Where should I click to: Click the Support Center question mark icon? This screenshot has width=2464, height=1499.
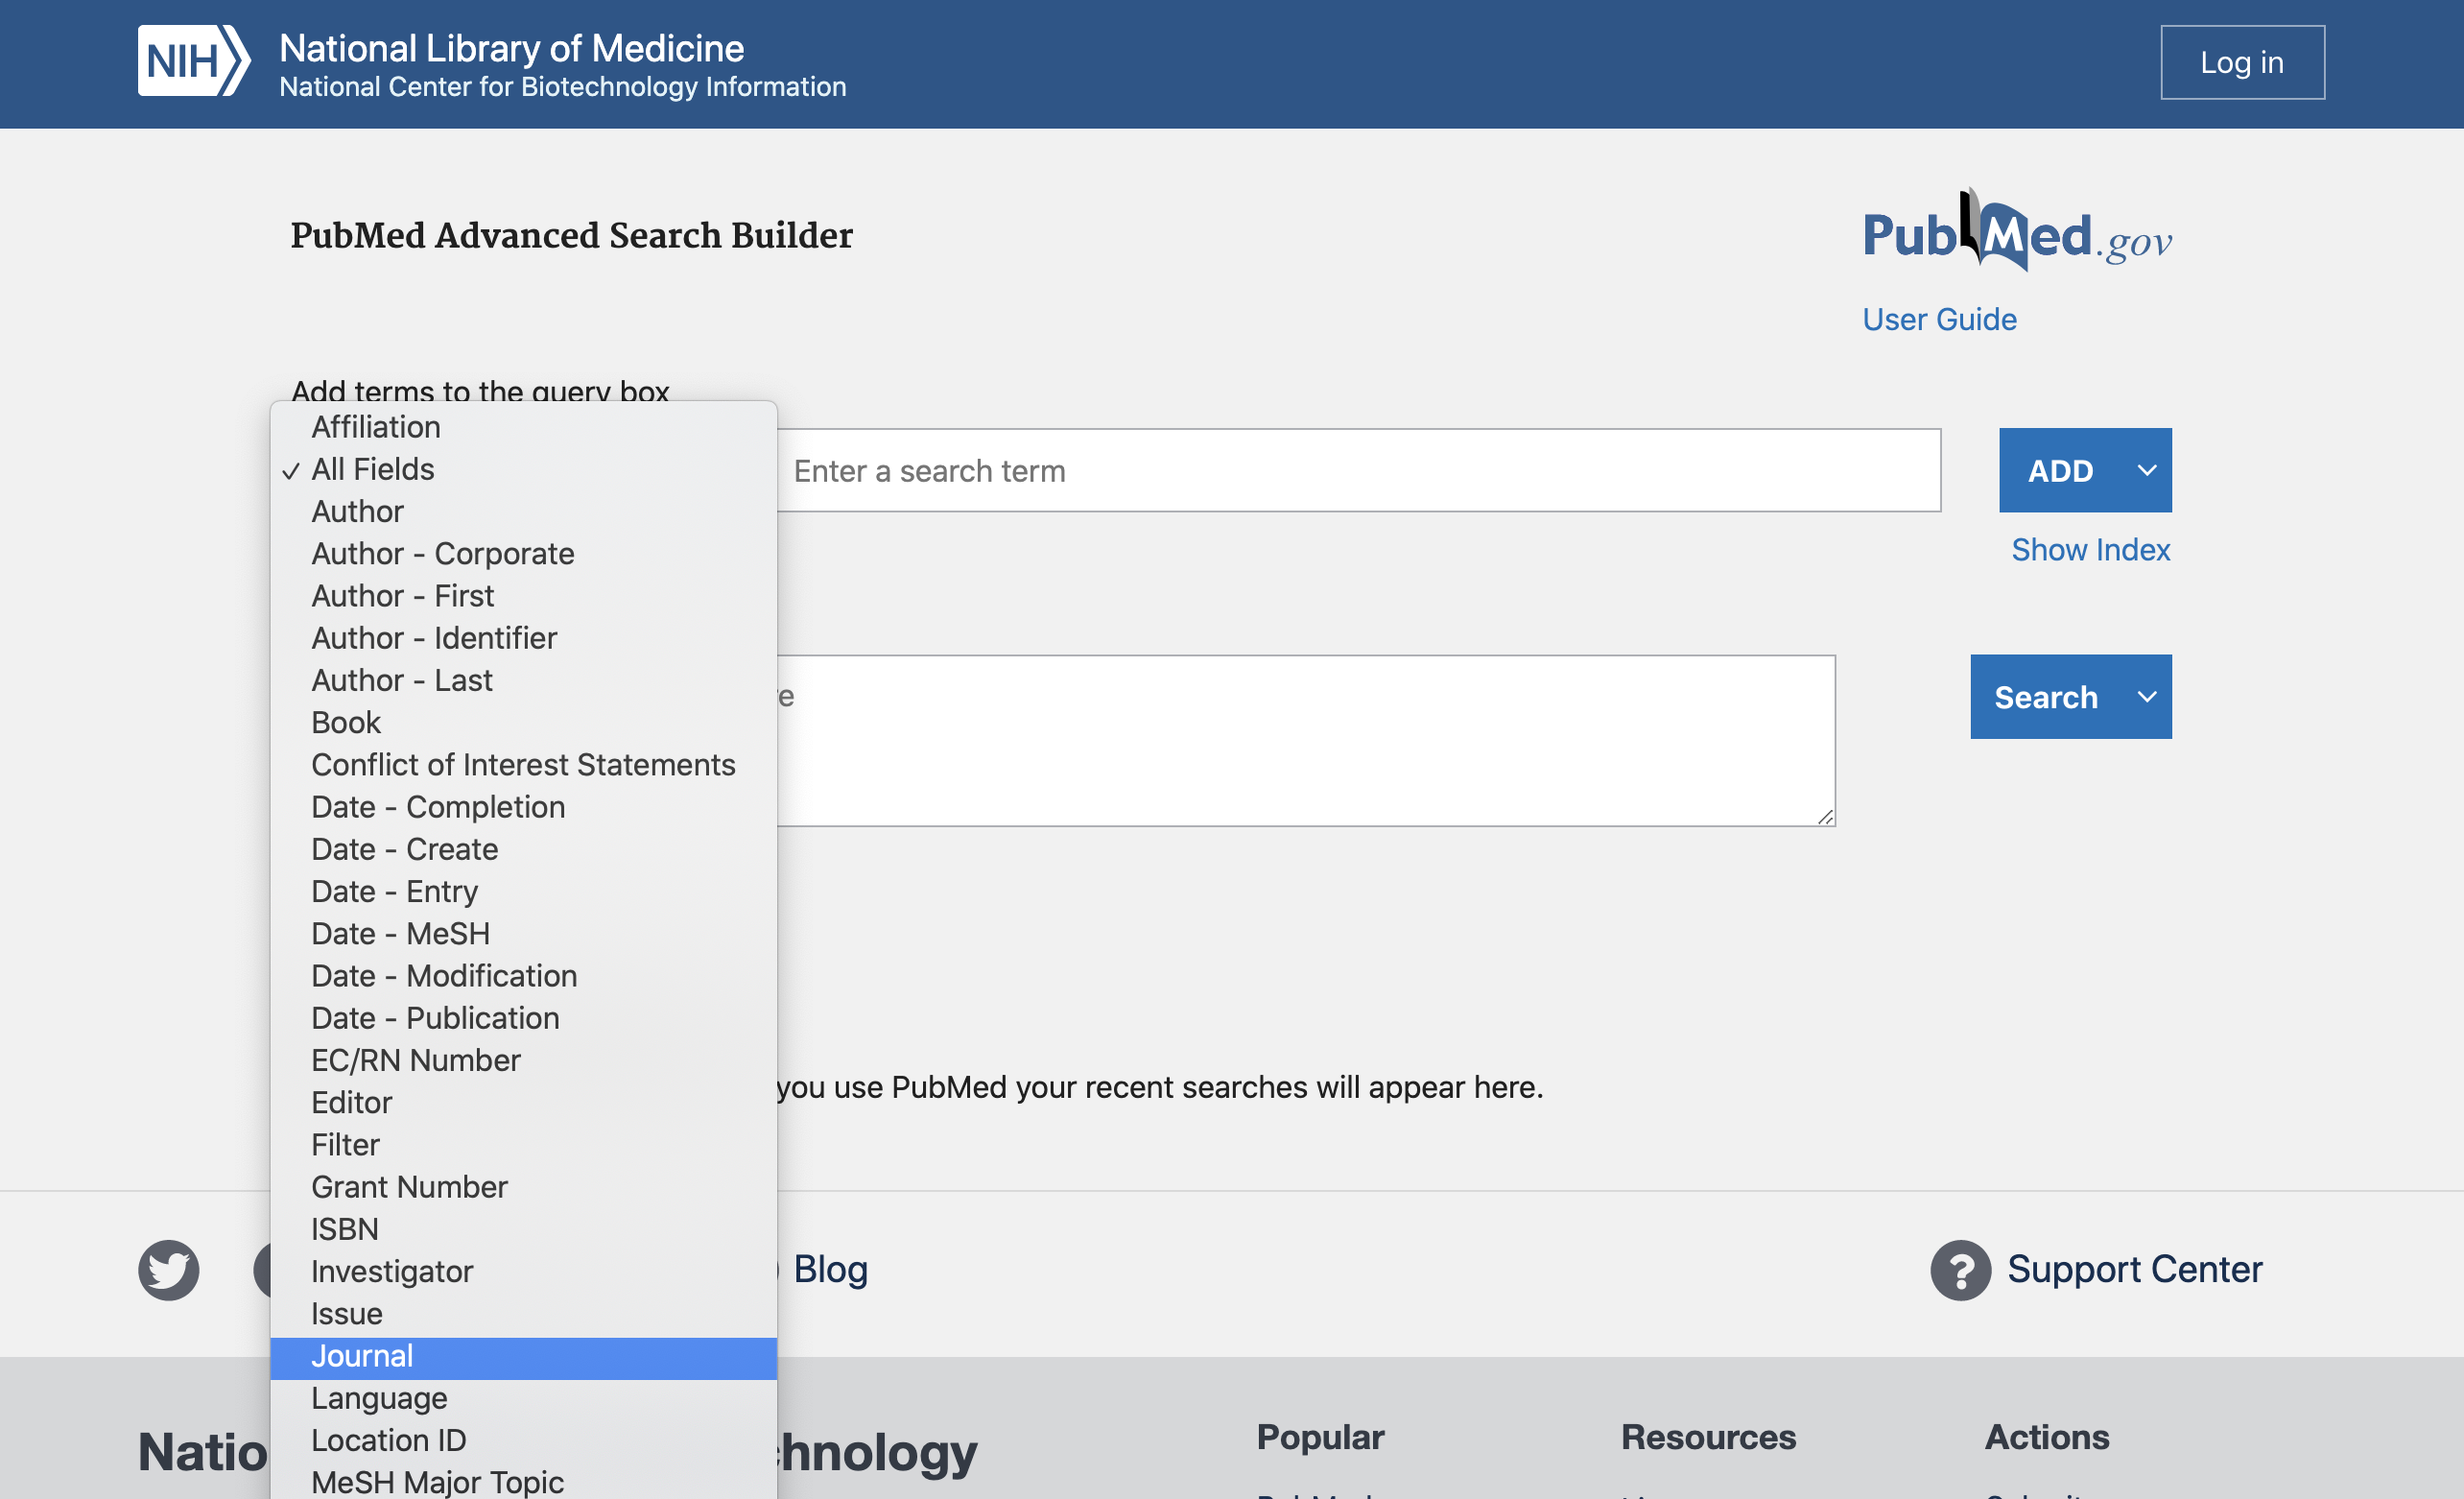coord(1960,1270)
